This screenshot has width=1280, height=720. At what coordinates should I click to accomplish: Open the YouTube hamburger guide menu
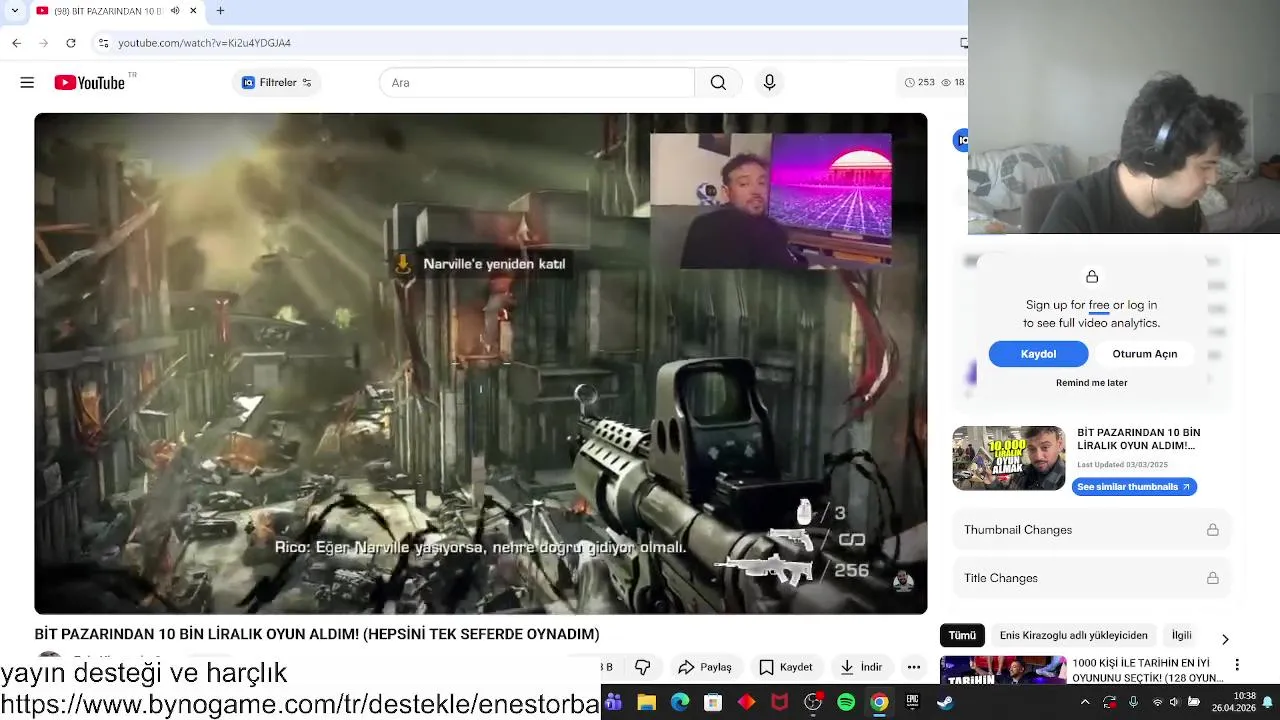(x=27, y=83)
